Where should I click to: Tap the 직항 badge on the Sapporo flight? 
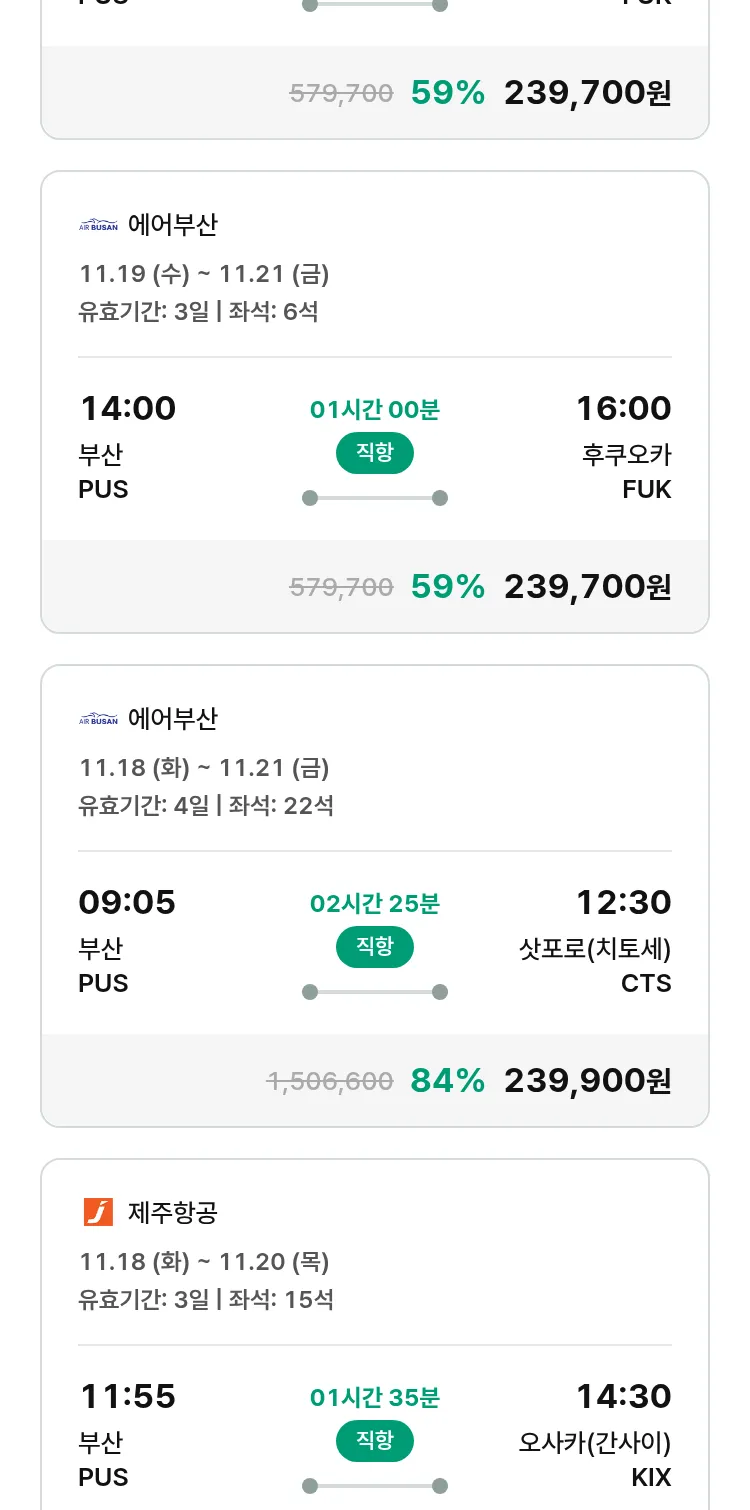(374, 947)
